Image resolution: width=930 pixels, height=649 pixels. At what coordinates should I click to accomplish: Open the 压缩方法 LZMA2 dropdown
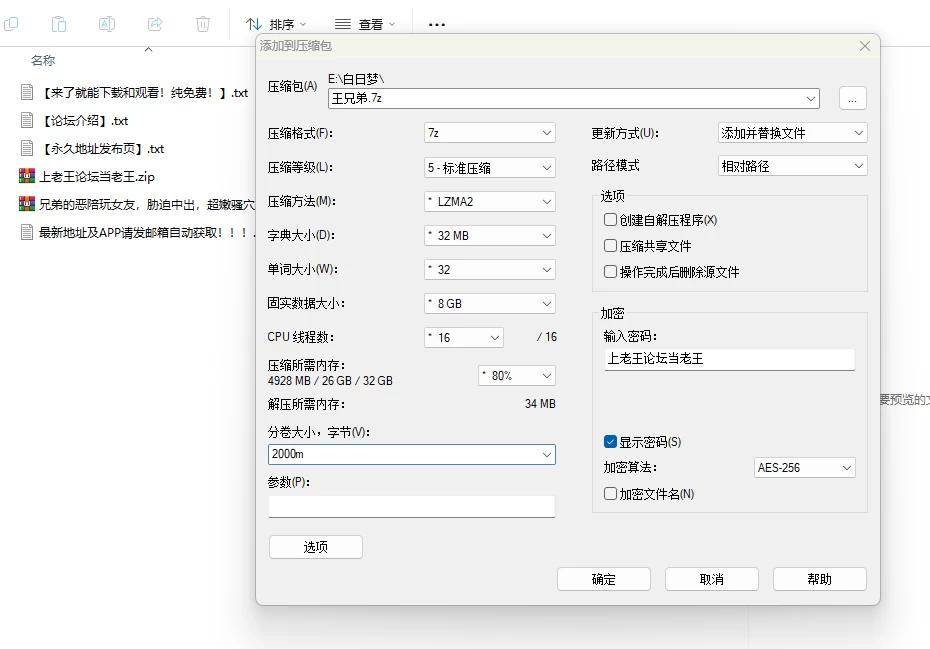point(490,202)
